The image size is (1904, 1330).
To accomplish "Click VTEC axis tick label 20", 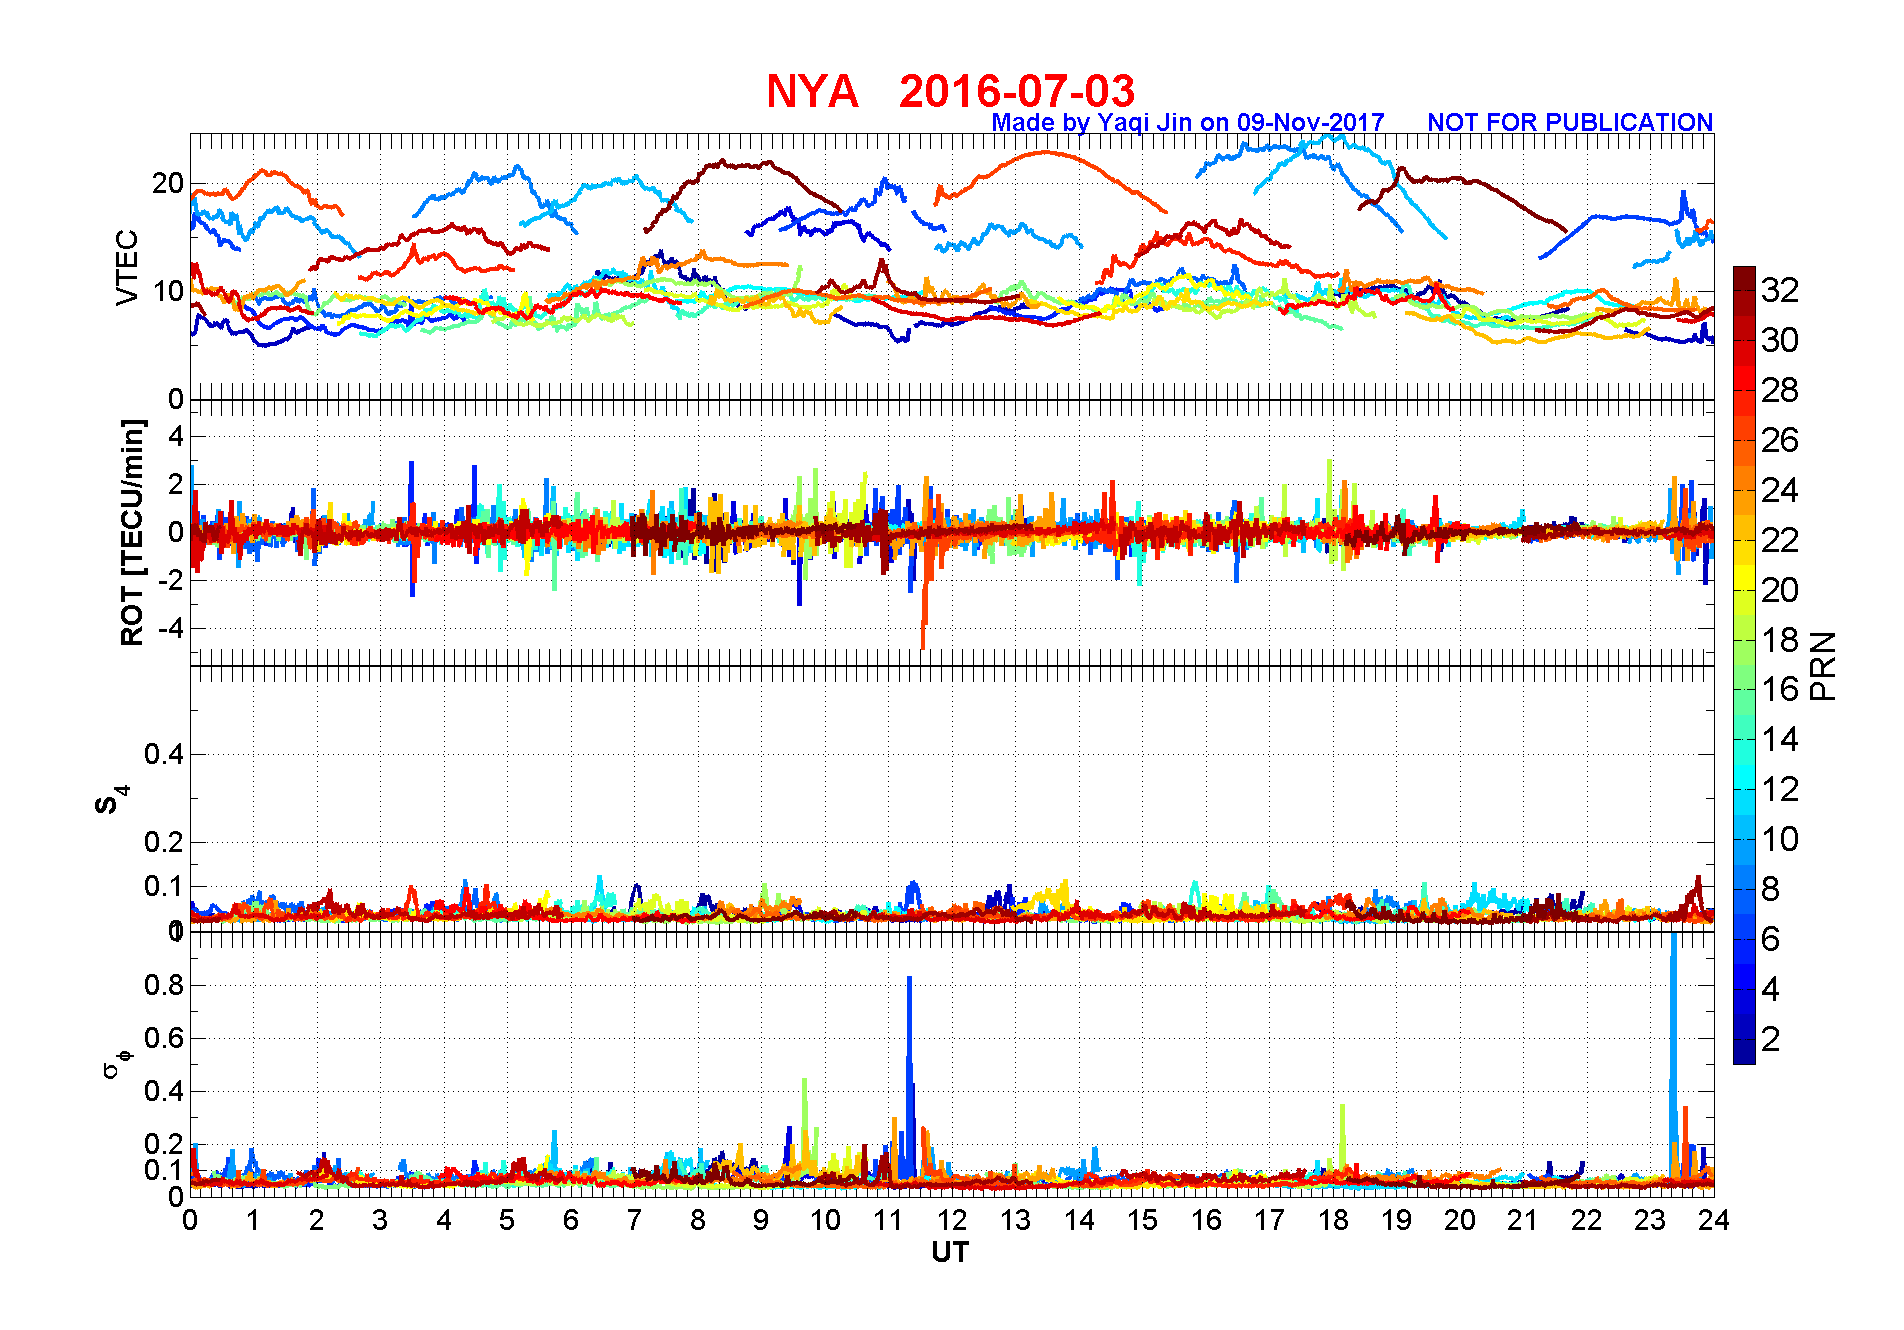I will pos(167,183).
